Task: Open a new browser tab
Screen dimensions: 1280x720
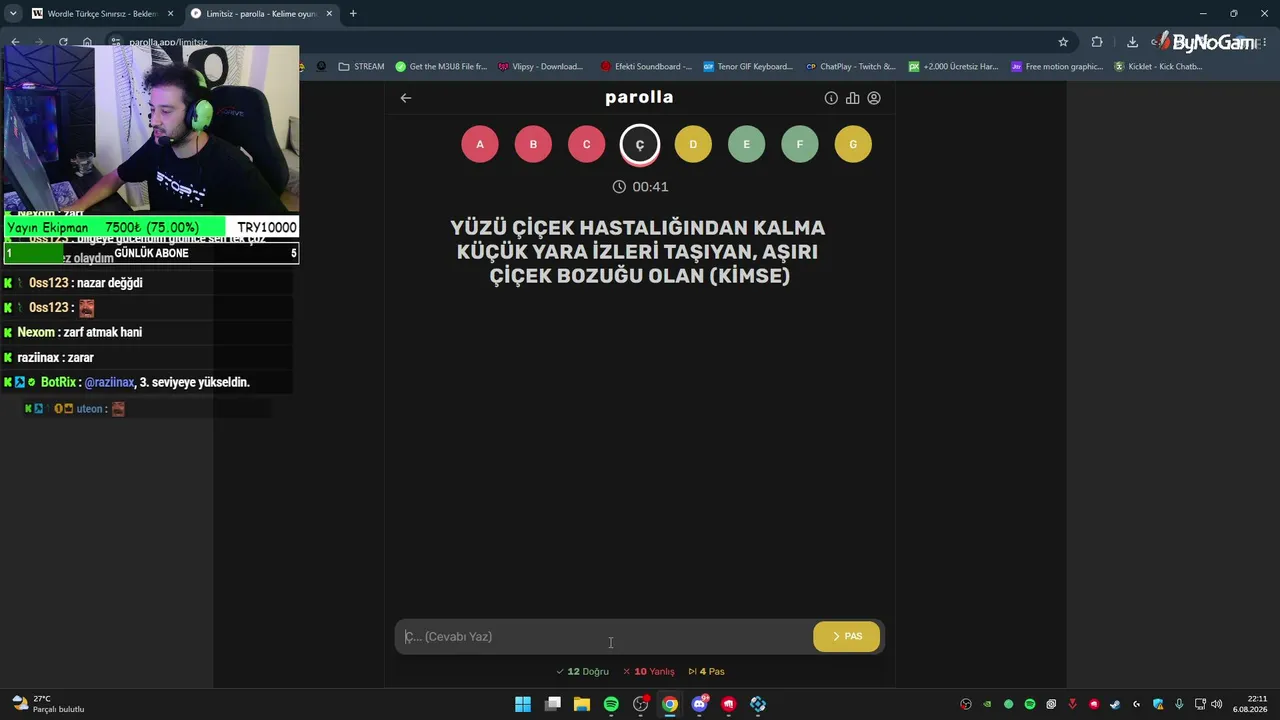Action: pos(353,14)
